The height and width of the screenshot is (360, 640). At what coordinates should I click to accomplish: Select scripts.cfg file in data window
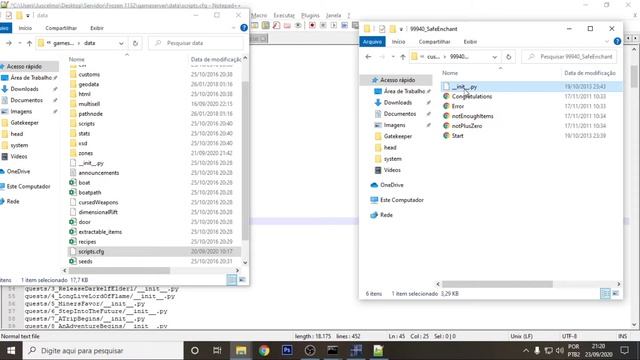click(x=91, y=251)
